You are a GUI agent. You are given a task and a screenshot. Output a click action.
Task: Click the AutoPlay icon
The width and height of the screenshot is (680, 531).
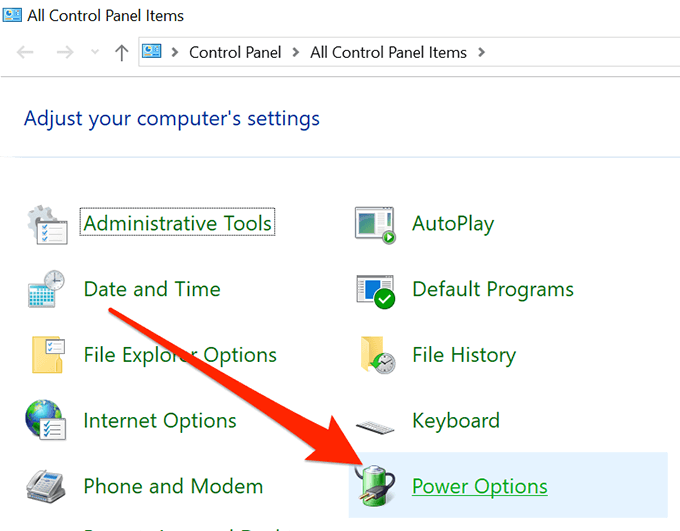(x=375, y=224)
